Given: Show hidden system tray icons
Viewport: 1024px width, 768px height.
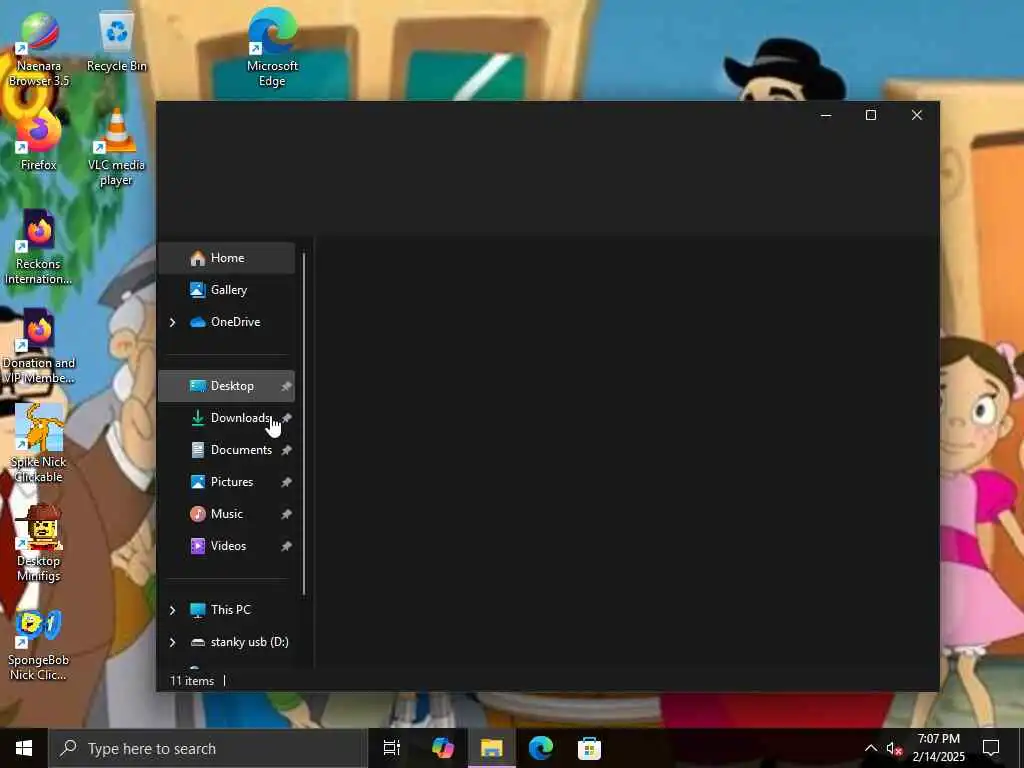Looking at the screenshot, I should click(871, 748).
